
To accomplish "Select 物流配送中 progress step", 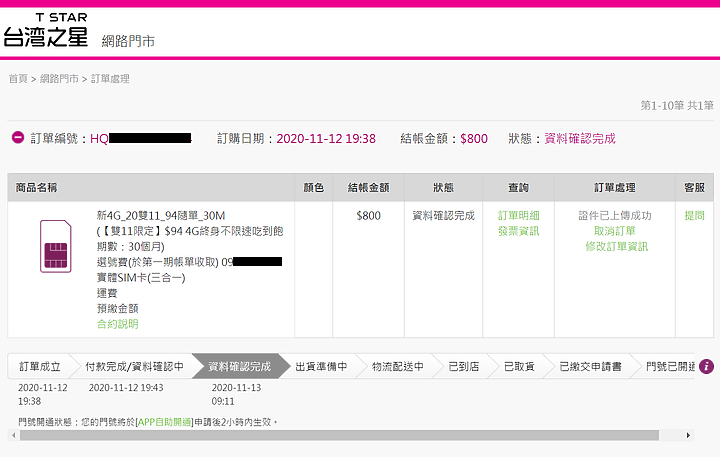I will coord(398,367).
